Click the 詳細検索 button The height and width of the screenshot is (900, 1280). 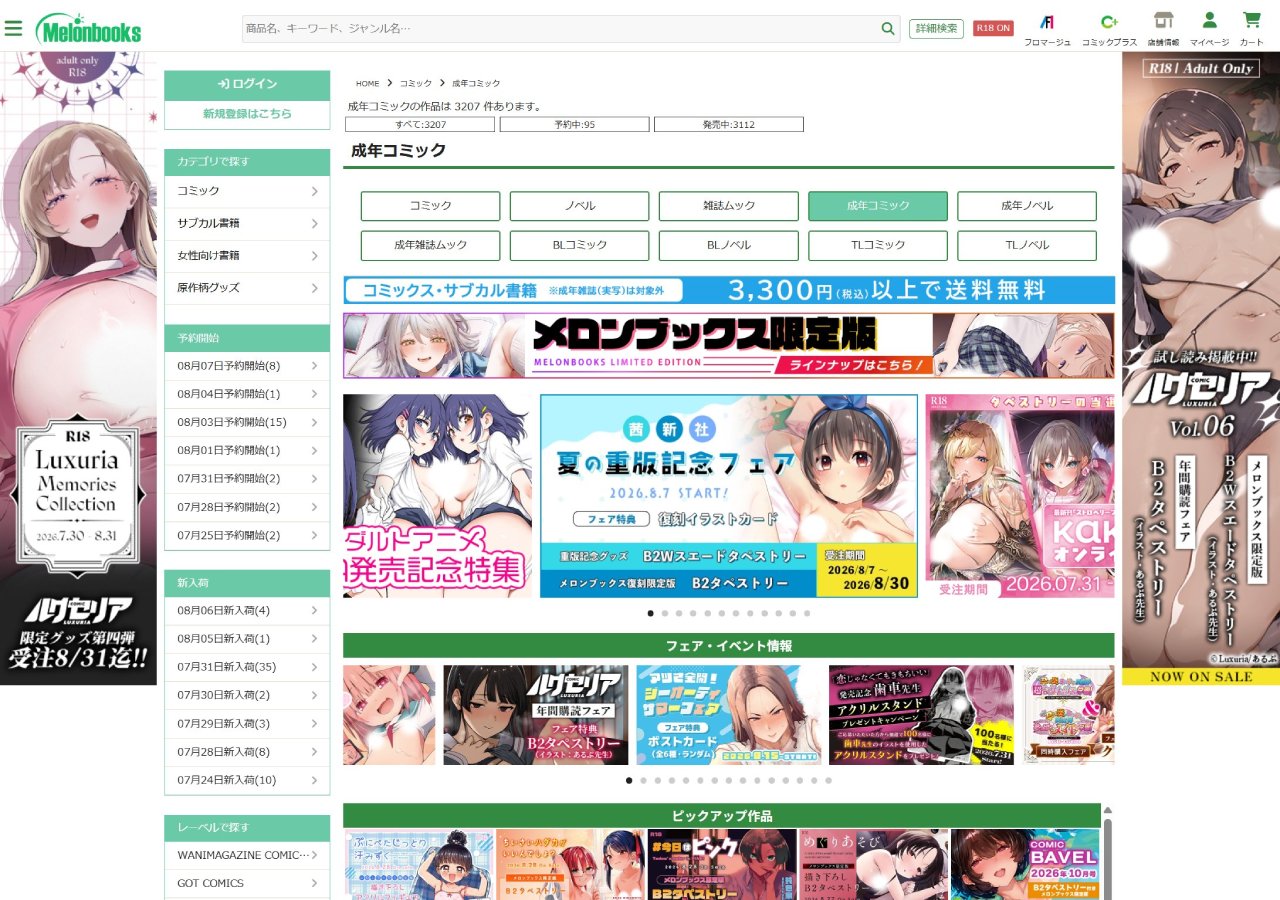(x=936, y=28)
